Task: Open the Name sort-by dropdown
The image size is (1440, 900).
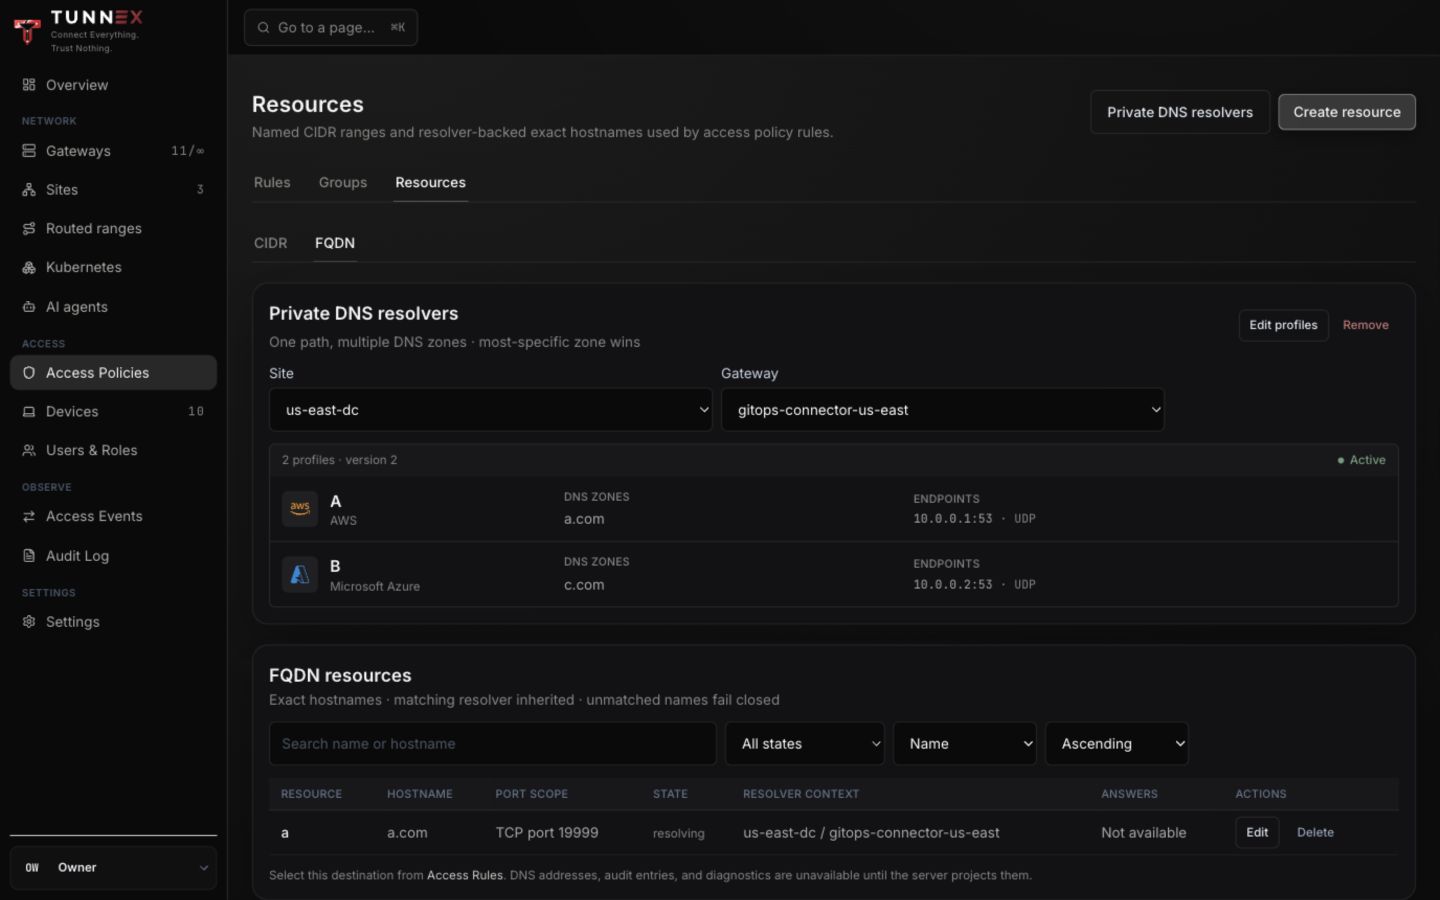Action: click(x=965, y=744)
